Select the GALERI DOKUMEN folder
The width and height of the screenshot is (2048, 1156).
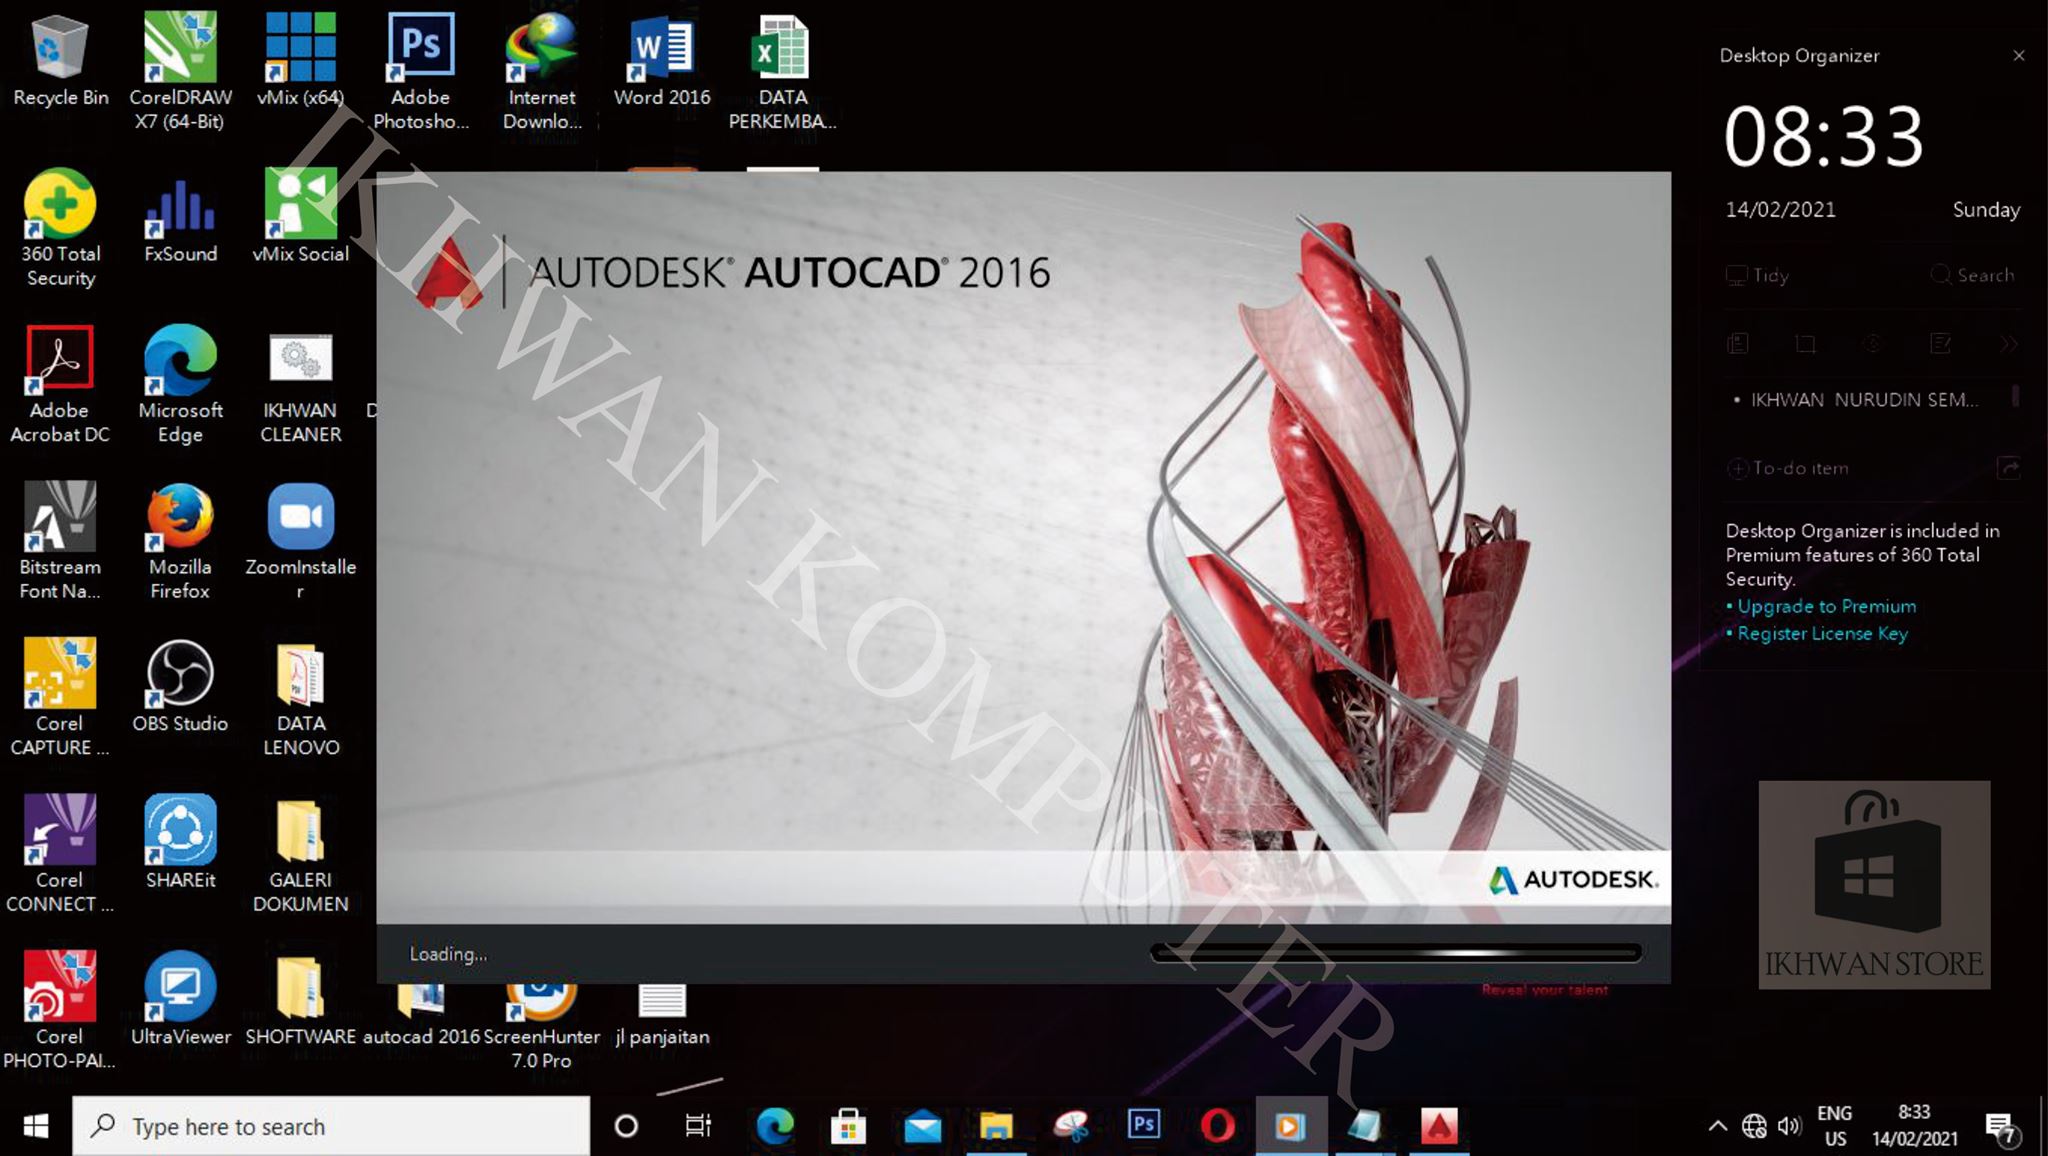point(300,855)
